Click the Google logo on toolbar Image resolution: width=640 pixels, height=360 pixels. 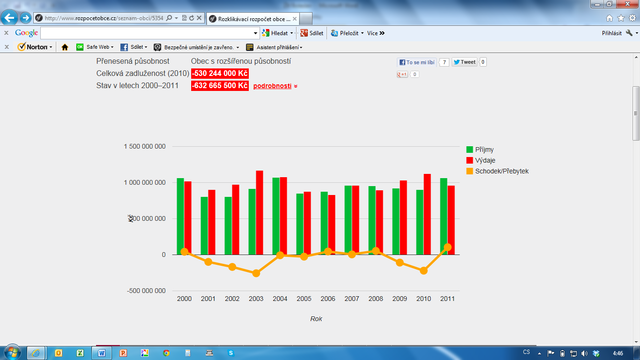(27, 33)
